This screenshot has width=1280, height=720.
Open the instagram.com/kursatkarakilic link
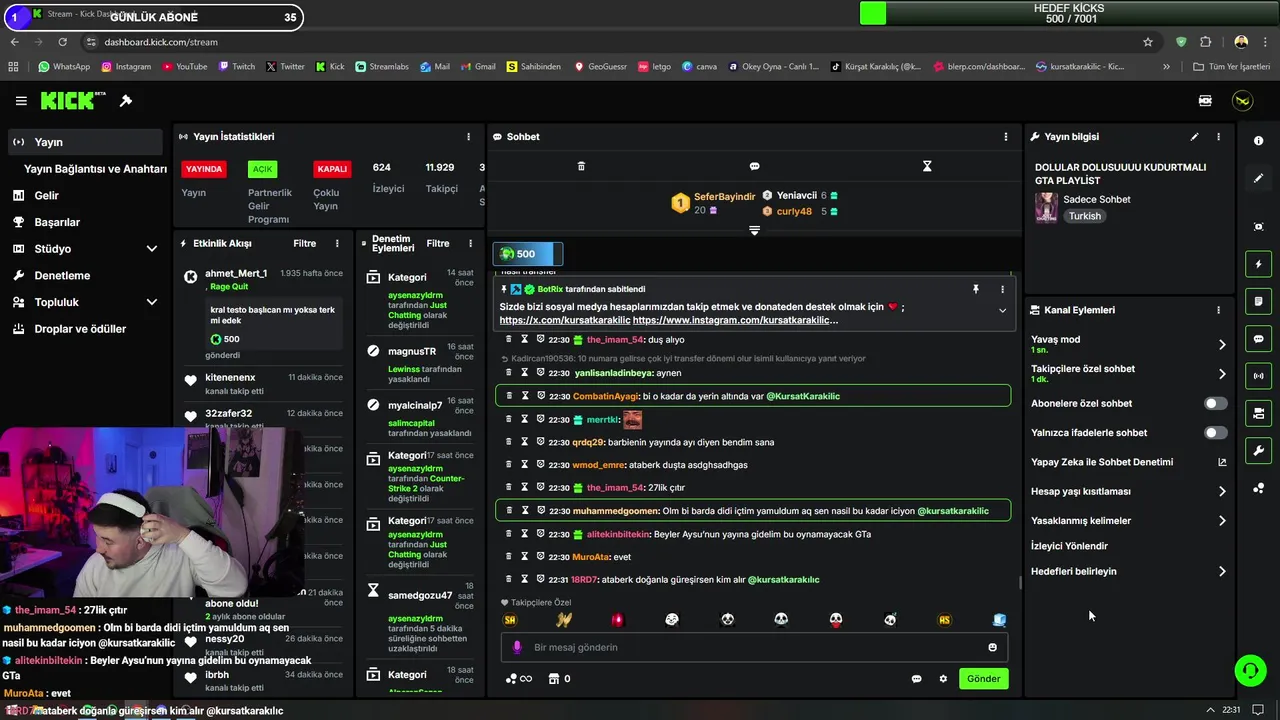point(735,320)
